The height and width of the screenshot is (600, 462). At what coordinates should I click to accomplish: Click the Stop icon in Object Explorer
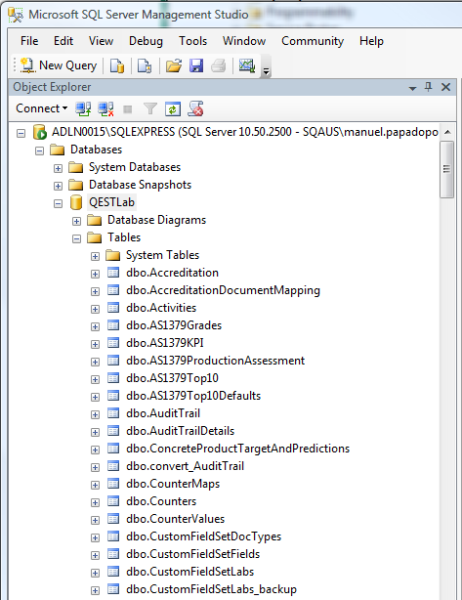click(x=127, y=110)
